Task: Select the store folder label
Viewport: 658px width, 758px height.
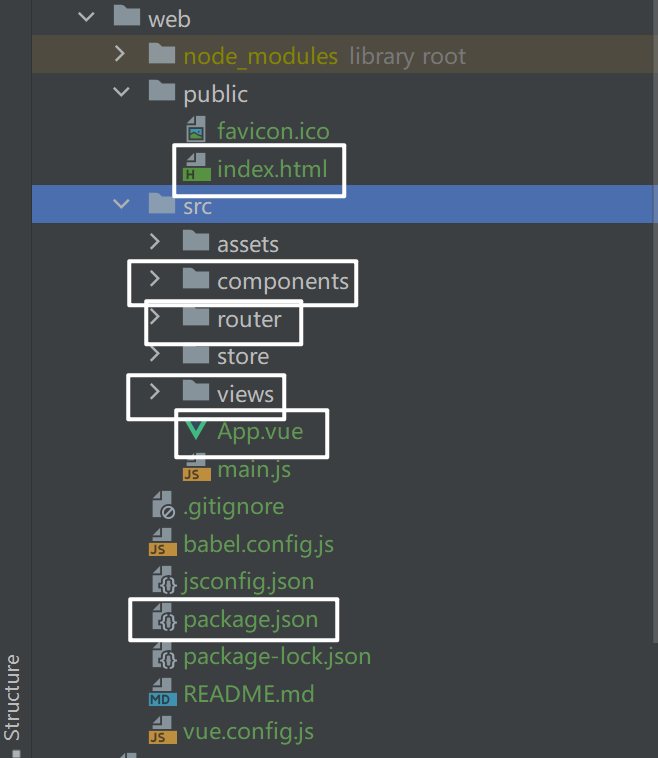Action: (243, 356)
